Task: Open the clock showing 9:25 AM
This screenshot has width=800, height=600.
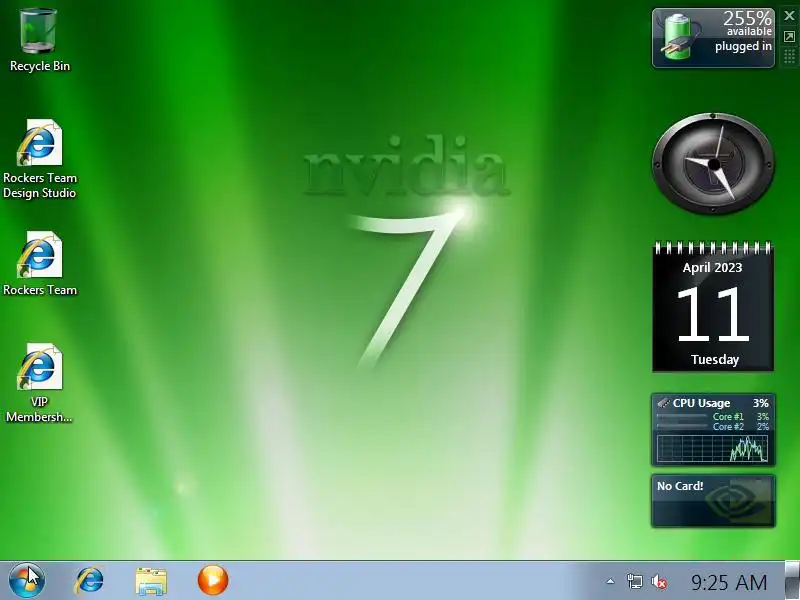Action: coord(729,582)
